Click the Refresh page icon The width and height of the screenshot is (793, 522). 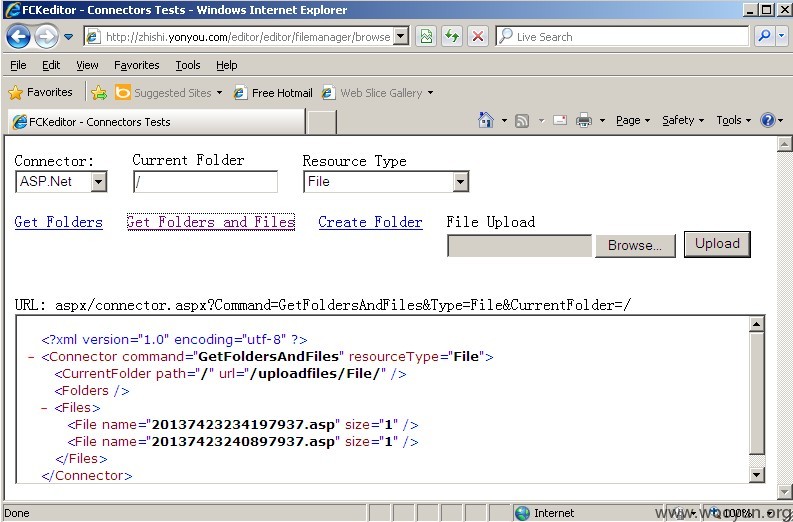pyautogui.click(x=452, y=36)
